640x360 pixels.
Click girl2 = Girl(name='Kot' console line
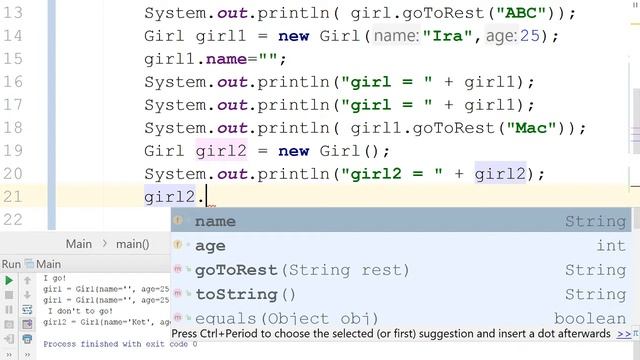(x=107, y=322)
